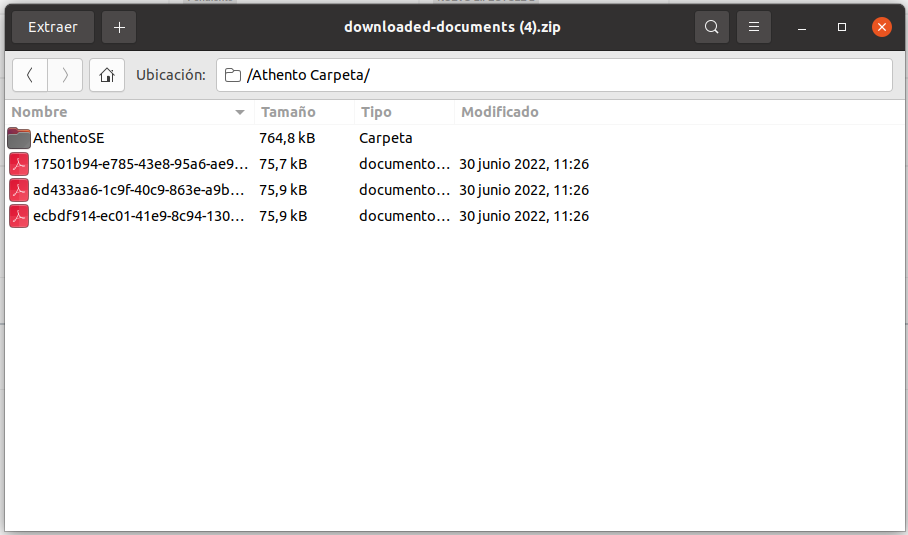Open the hamburger menu
Image resolution: width=908 pixels, height=535 pixels.
754,27
